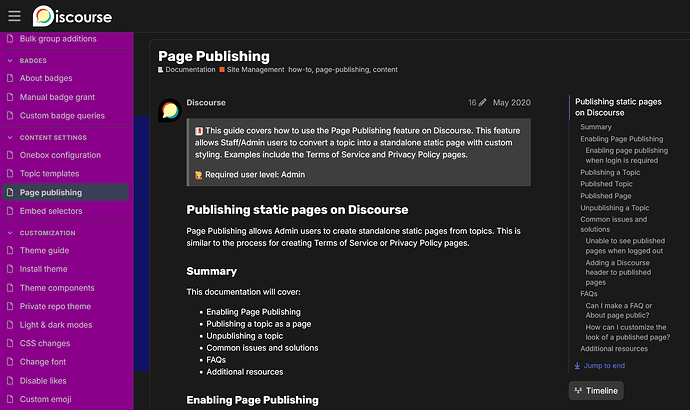Click the page icon beside Embed selectors

tap(10, 211)
